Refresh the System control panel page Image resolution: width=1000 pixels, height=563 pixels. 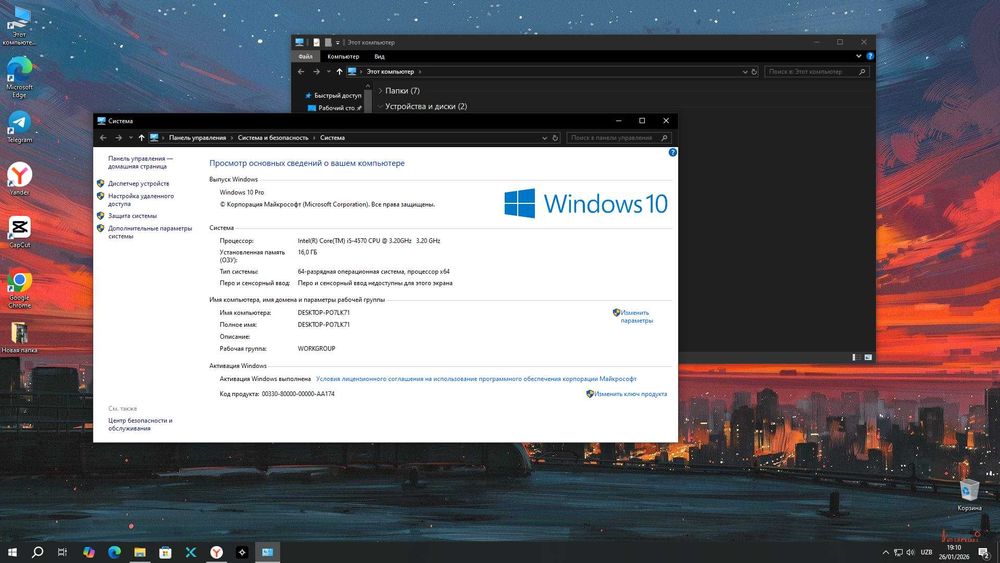555,138
